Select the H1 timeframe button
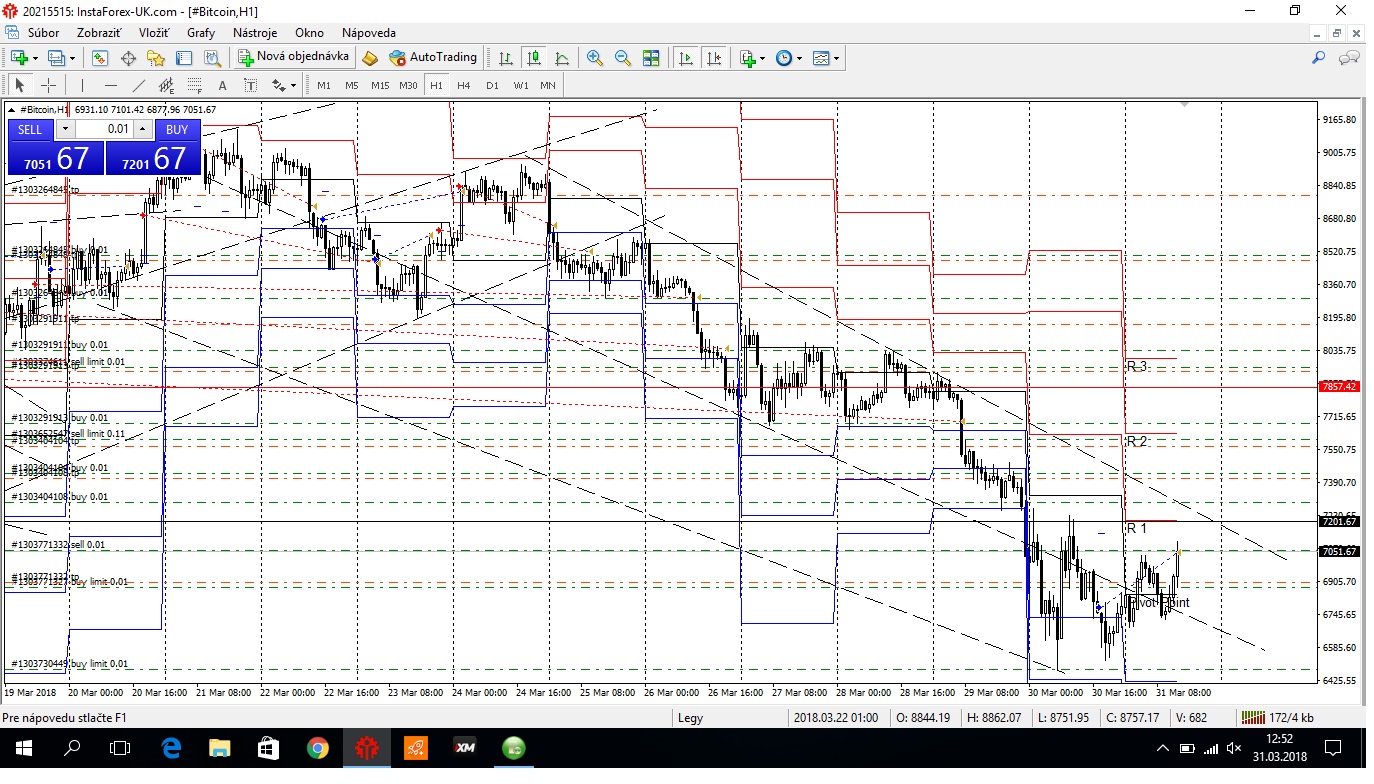 (436, 85)
